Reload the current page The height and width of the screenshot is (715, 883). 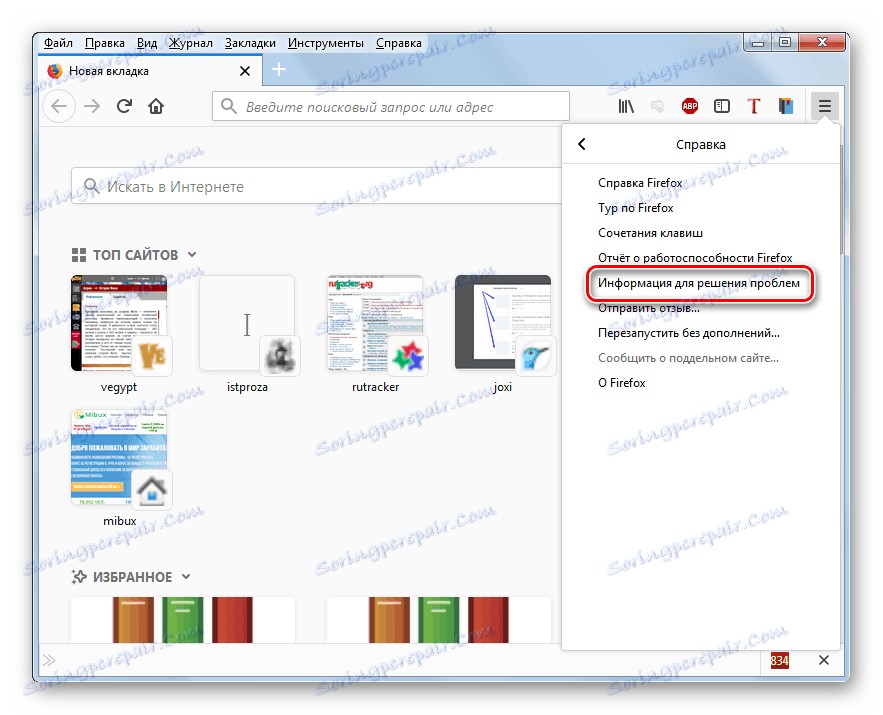pos(124,106)
